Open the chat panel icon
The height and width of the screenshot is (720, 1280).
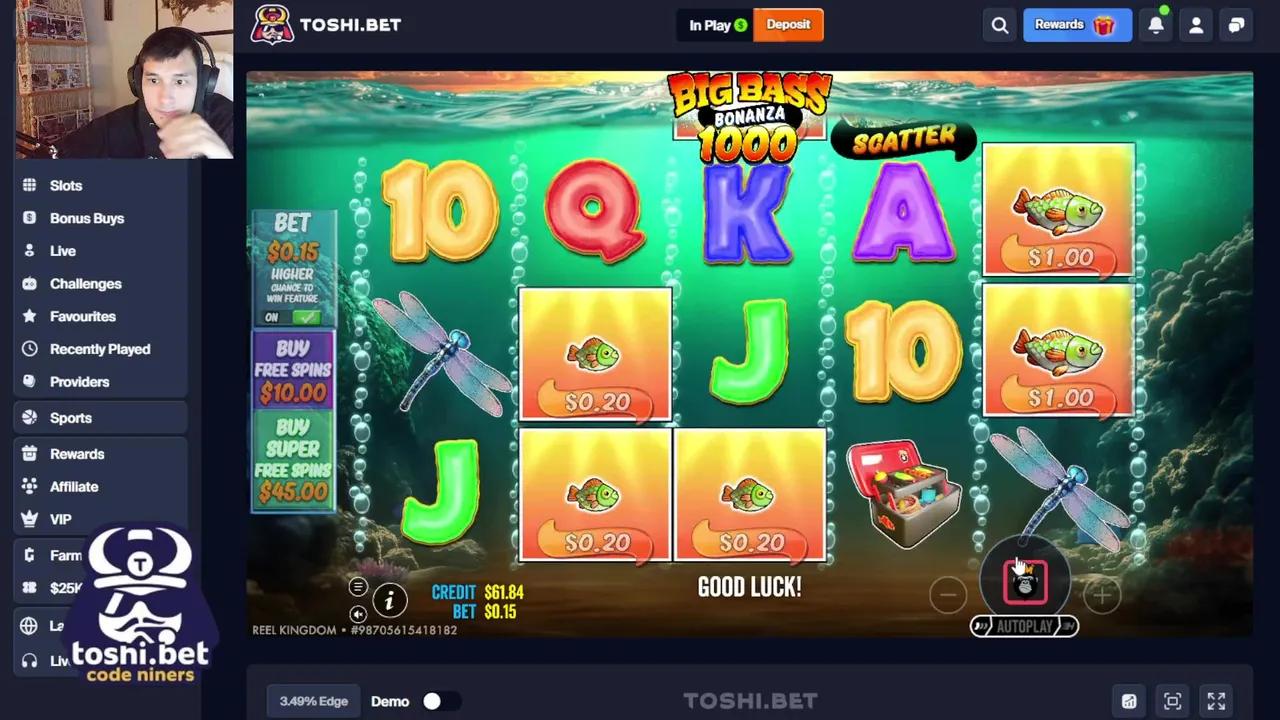pos(1236,26)
